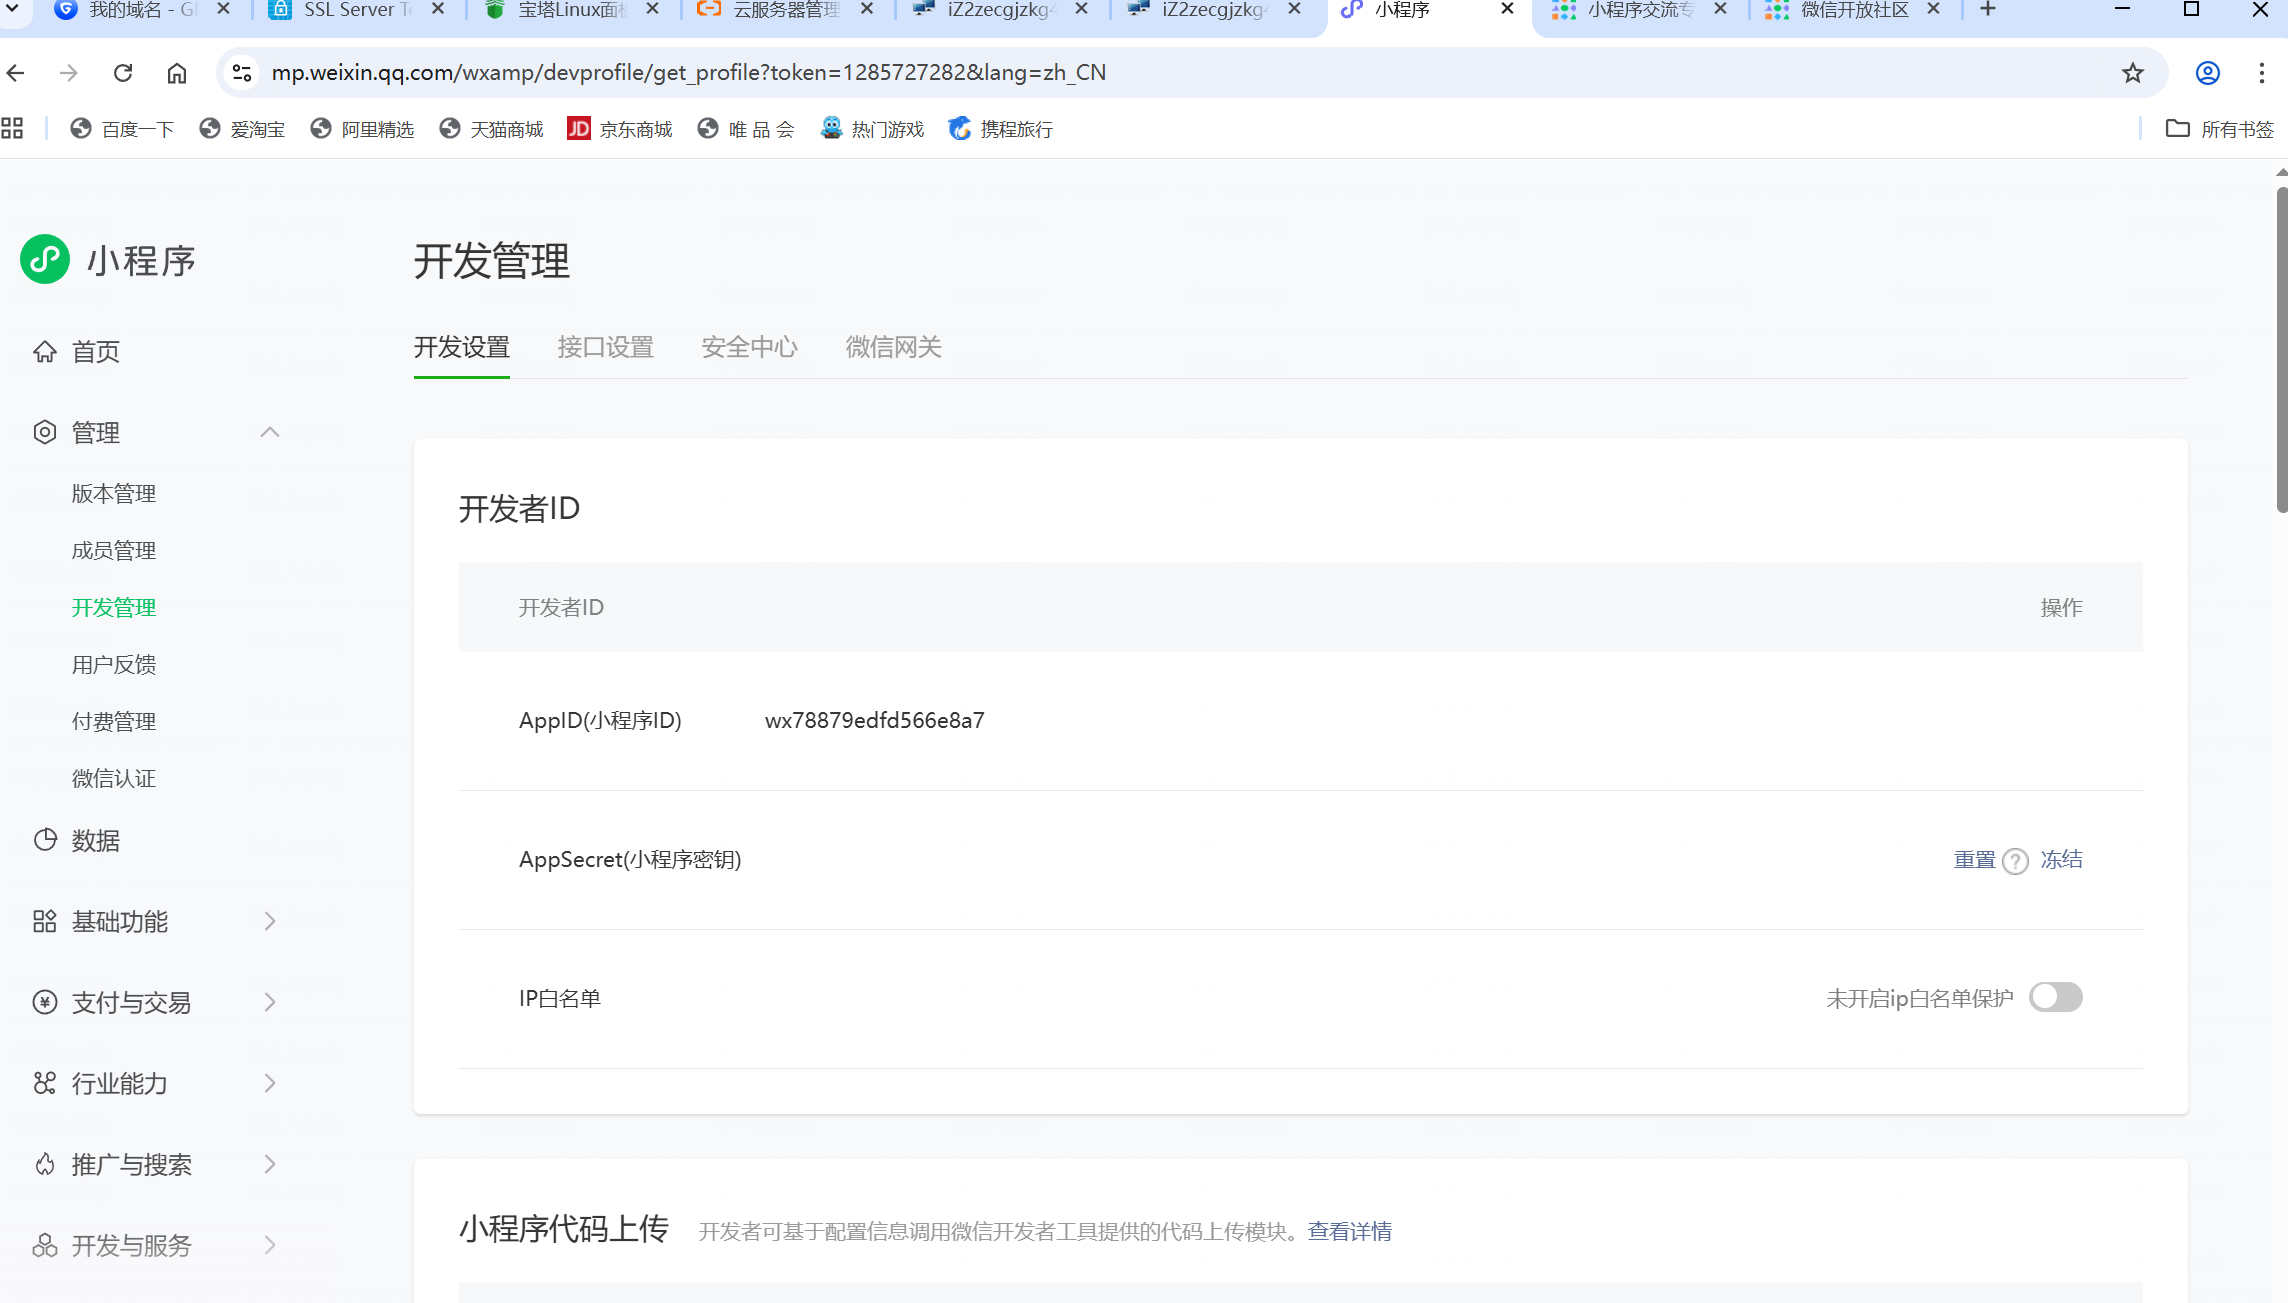Click the Mini Program green logo
Viewport: 2288px width, 1303px height.
tap(45, 260)
